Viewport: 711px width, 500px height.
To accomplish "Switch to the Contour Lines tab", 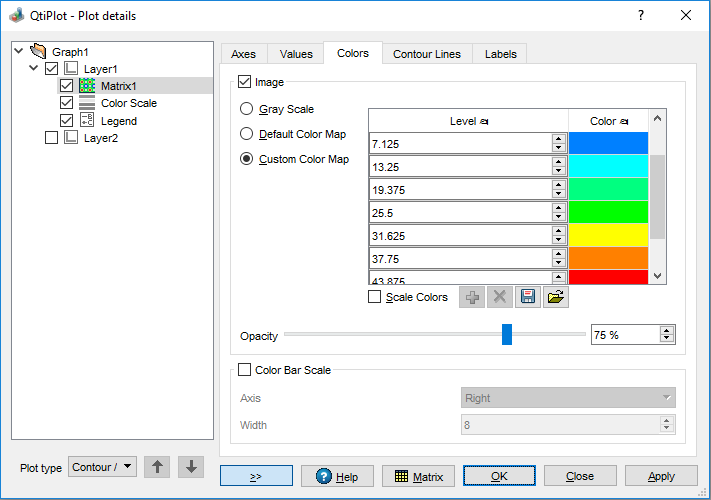I will pyautogui.click(x=427, y=54).
